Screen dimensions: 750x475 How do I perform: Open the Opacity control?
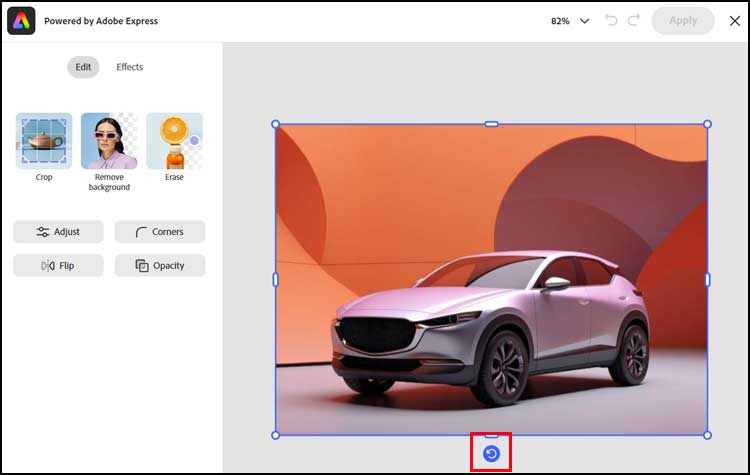pos(160,265)
